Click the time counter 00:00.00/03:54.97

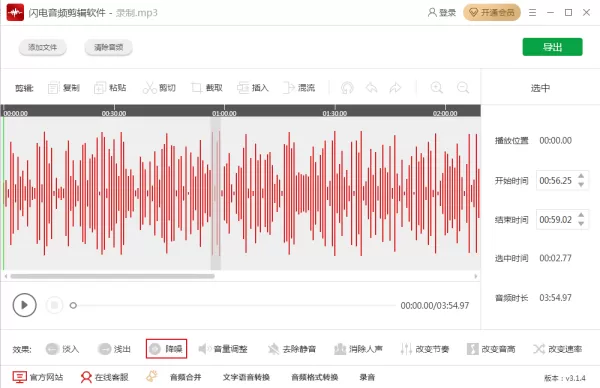point(435,306)
